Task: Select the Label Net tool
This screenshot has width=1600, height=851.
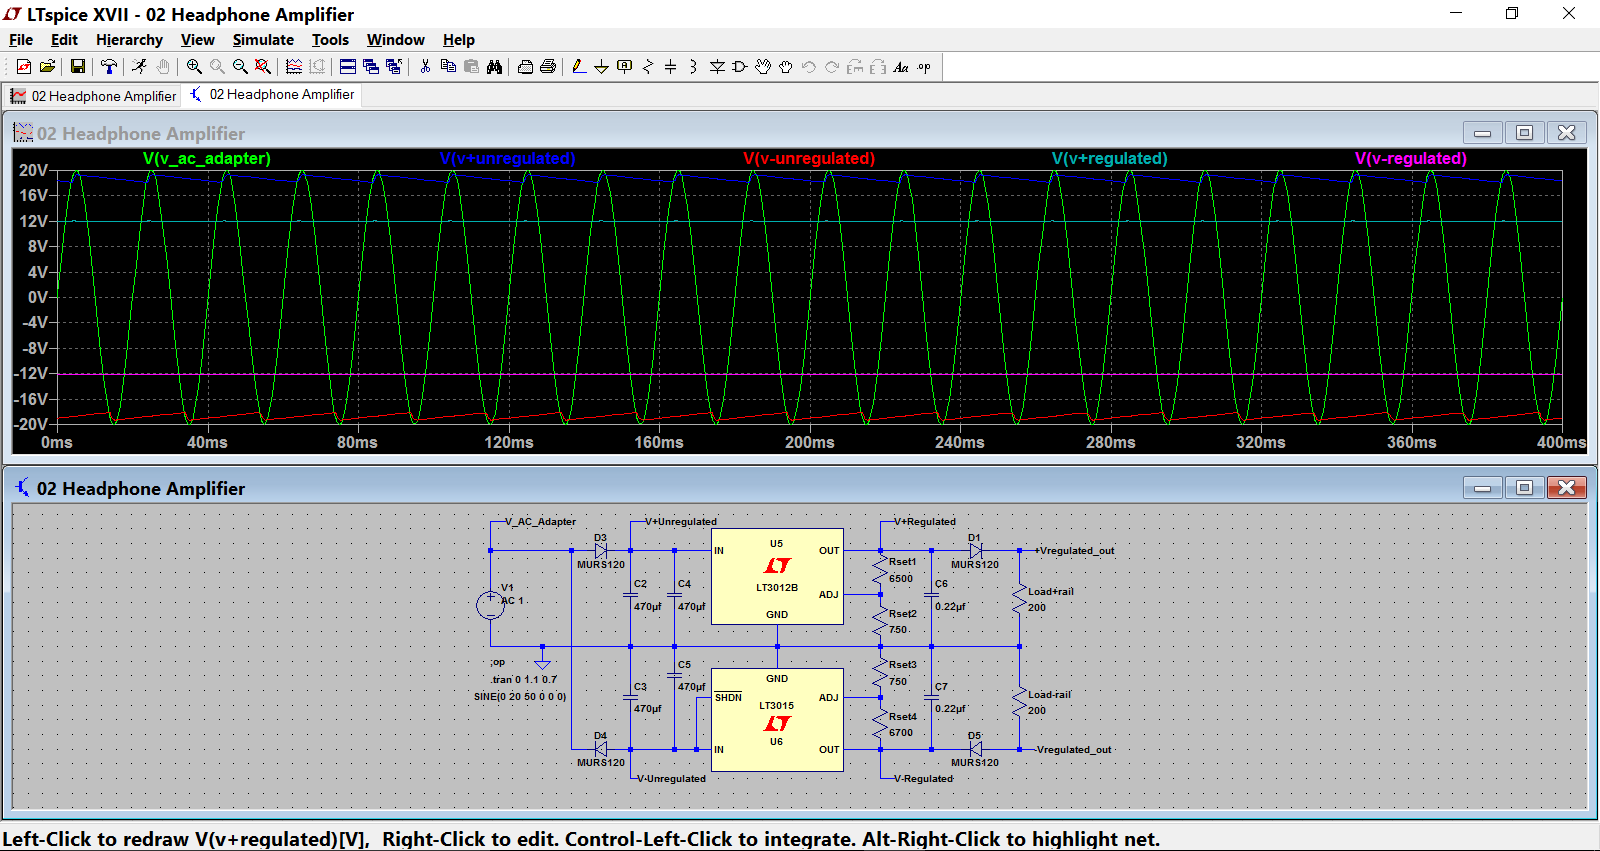Action: 624,67
